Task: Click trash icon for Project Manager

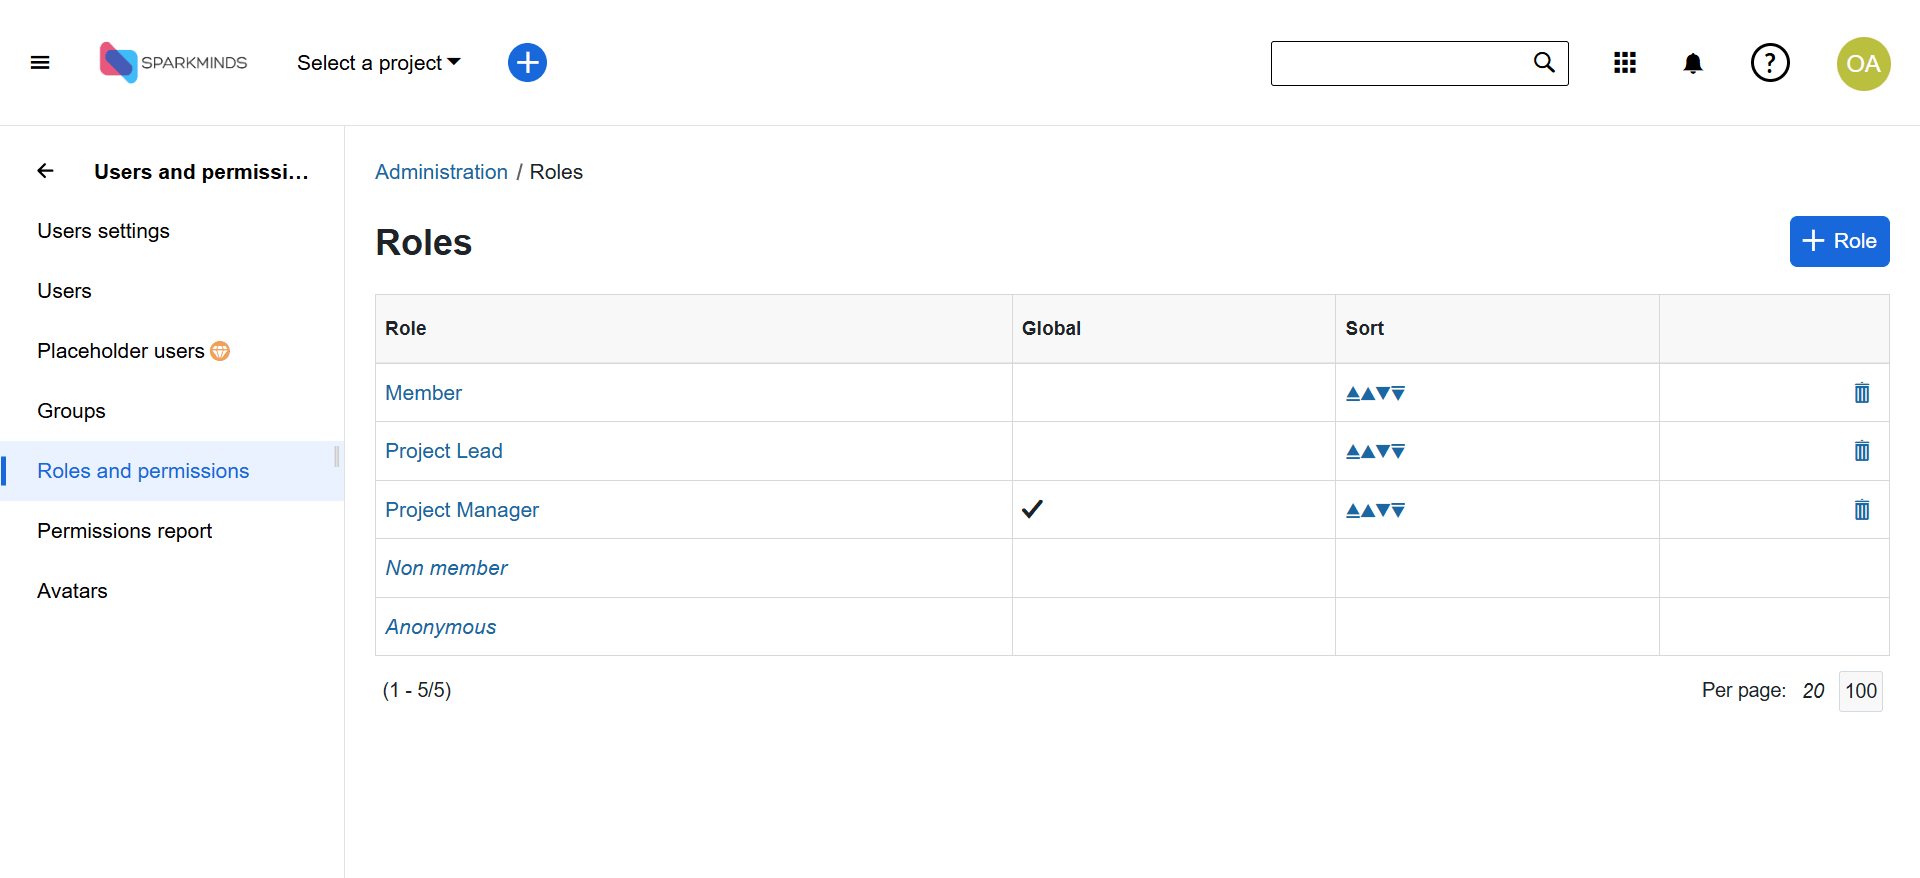Action: click(1861, 510)
